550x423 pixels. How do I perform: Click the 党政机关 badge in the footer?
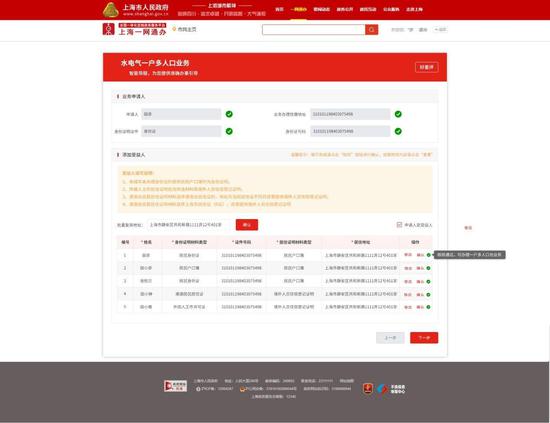tap(175, 386)
